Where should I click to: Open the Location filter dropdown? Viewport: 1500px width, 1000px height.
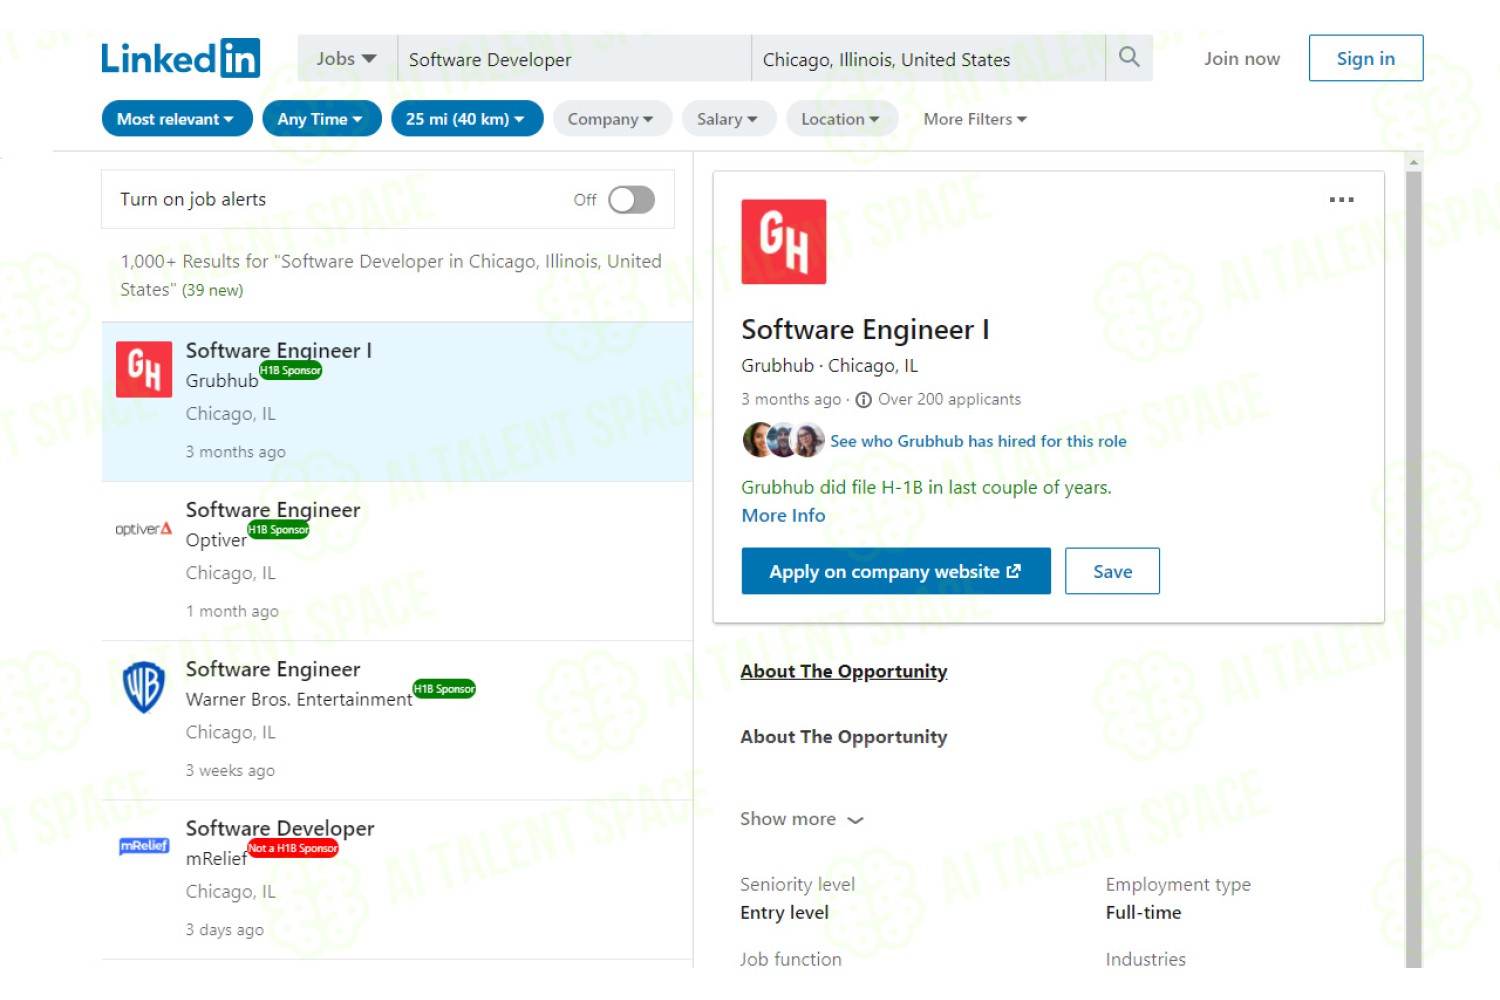coord(840,119)
